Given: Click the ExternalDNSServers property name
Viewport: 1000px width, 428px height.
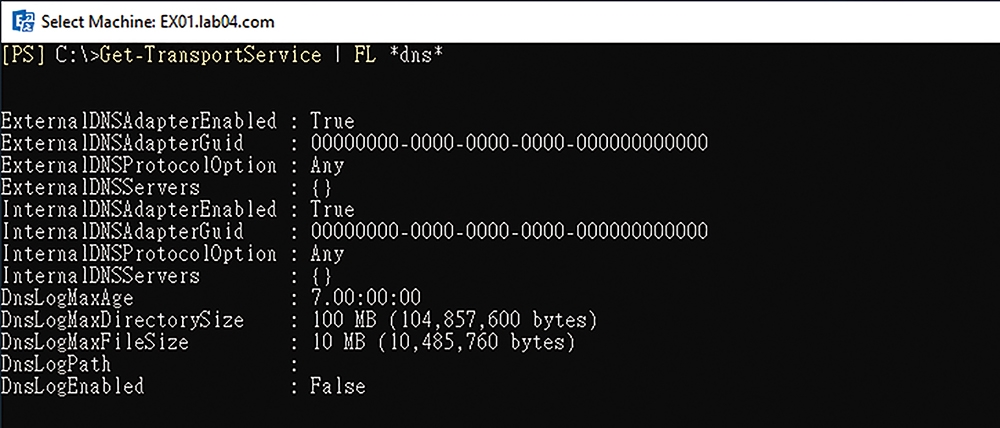Looking at the screenshot, I should pyautogui.click(x=100, y=188).
